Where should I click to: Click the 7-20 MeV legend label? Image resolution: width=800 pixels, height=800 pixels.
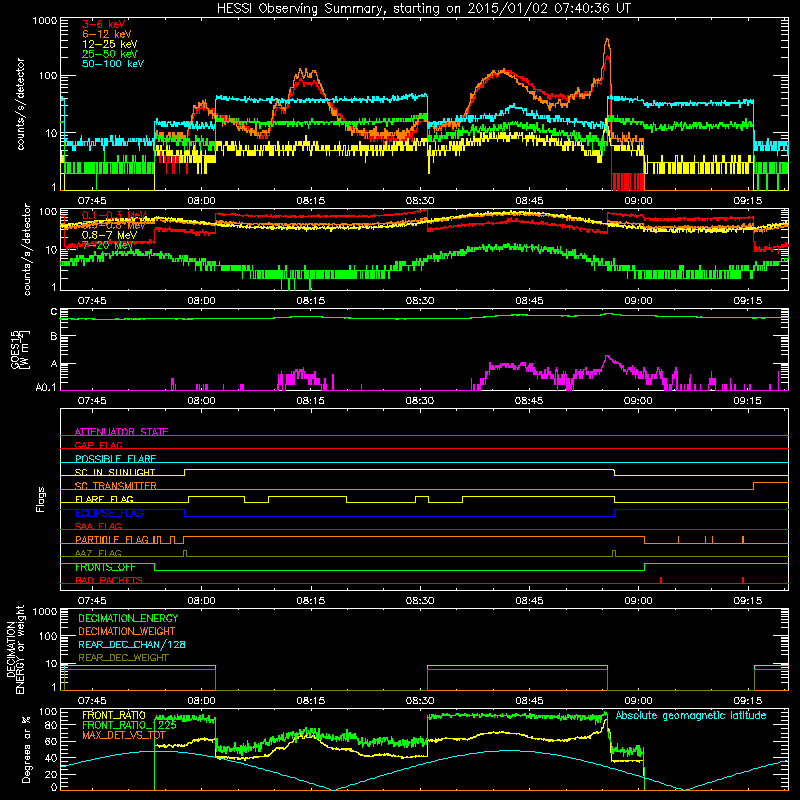(x=107, y=245)
